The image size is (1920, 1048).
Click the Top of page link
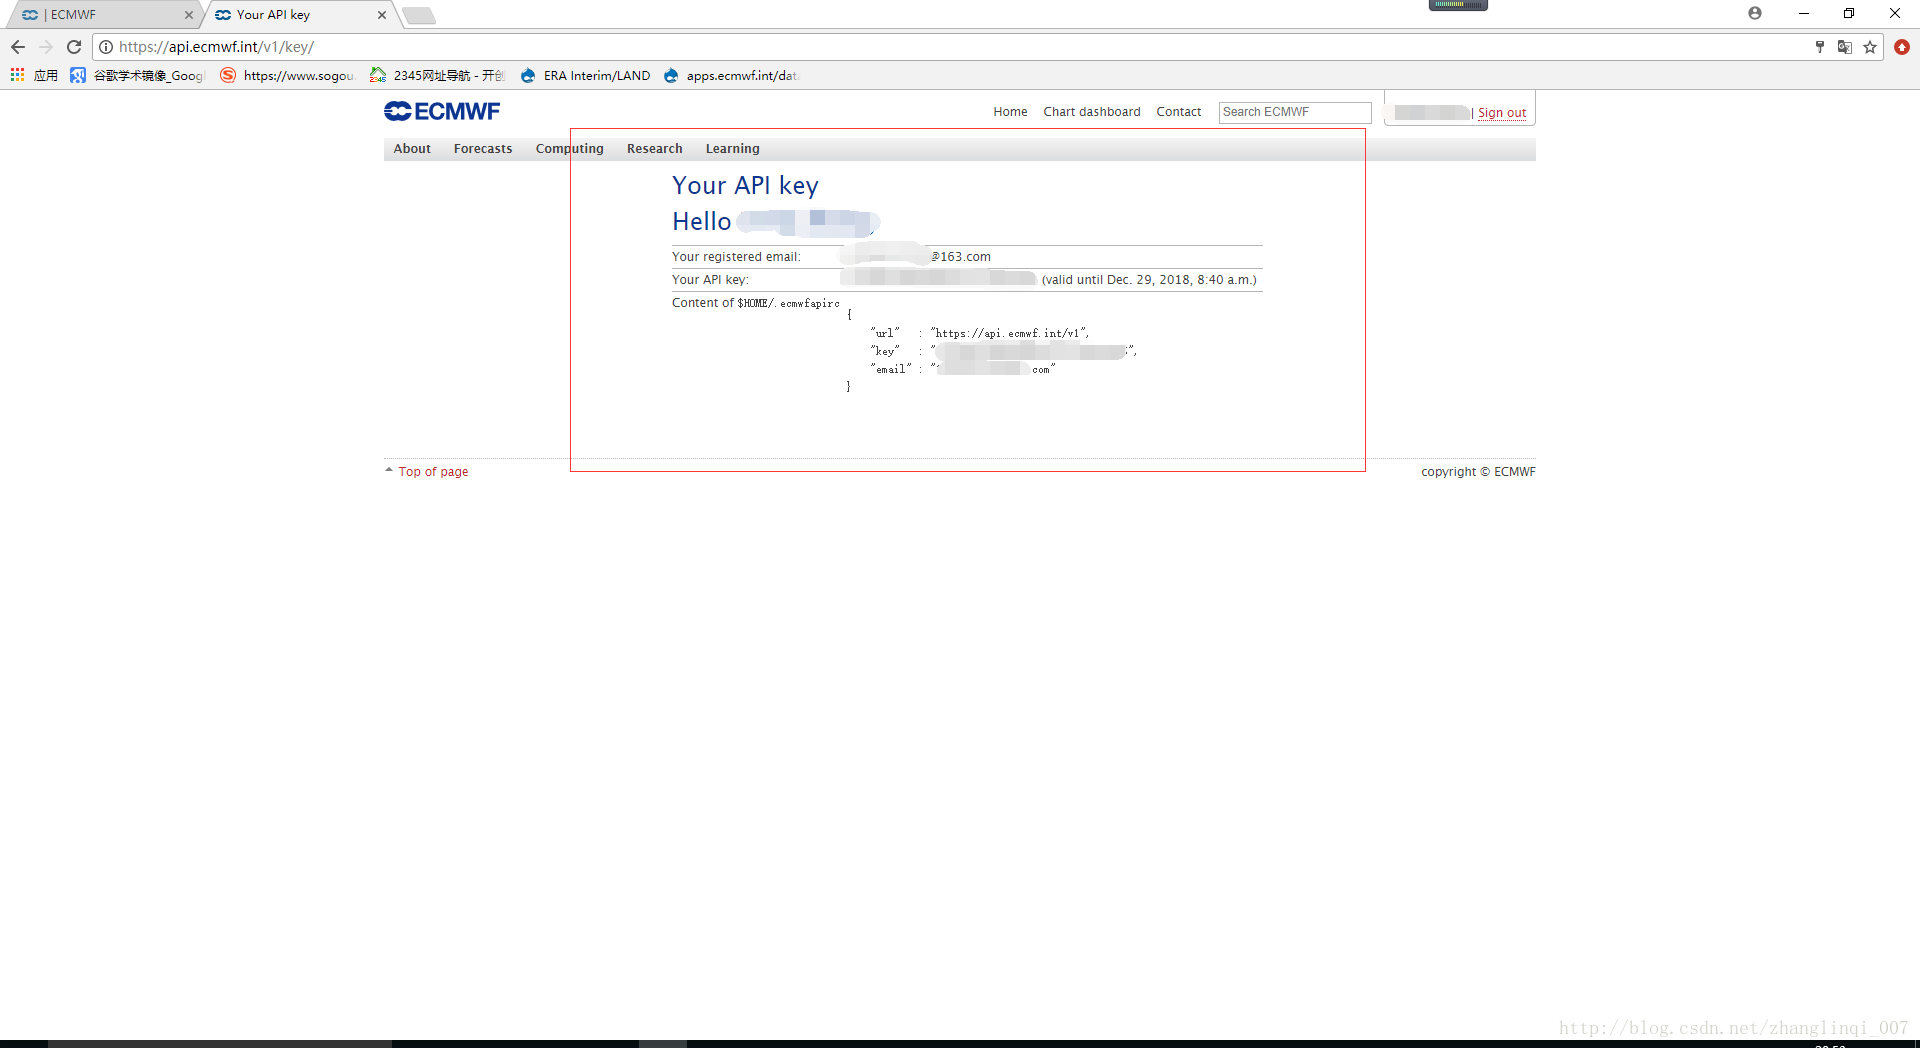[x=433, y=472]
